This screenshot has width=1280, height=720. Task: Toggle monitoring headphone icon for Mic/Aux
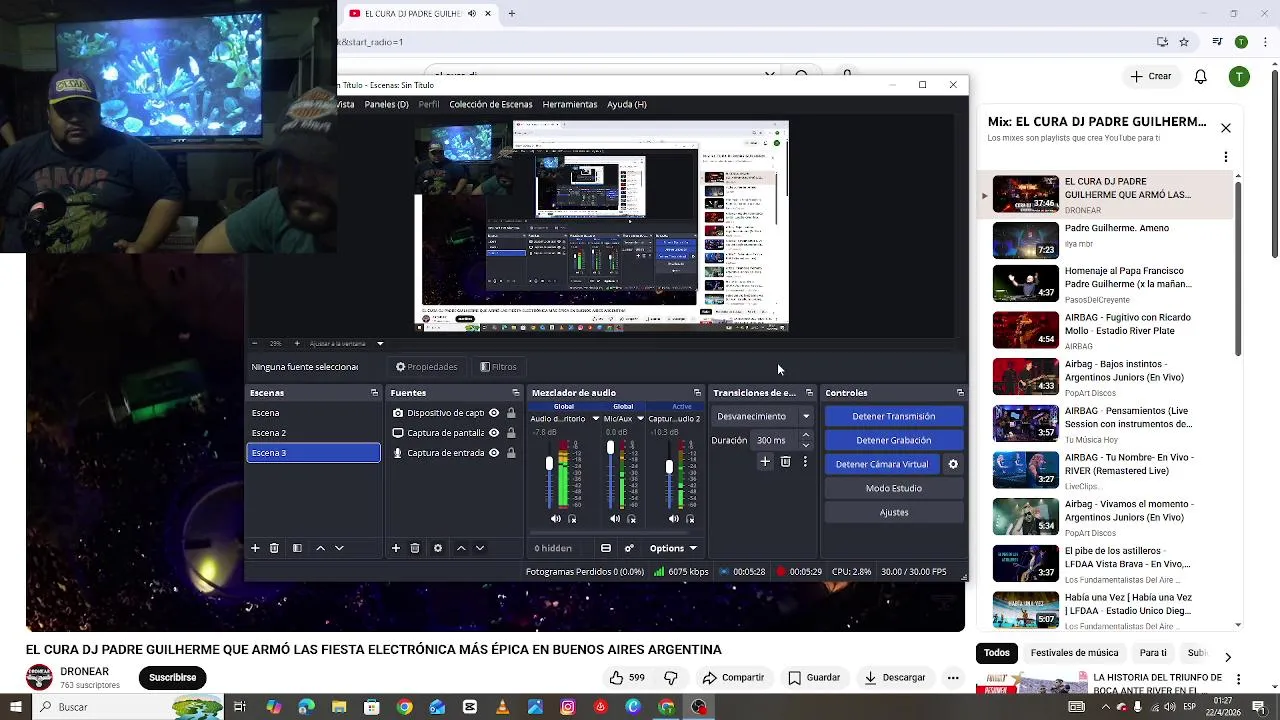631,519
